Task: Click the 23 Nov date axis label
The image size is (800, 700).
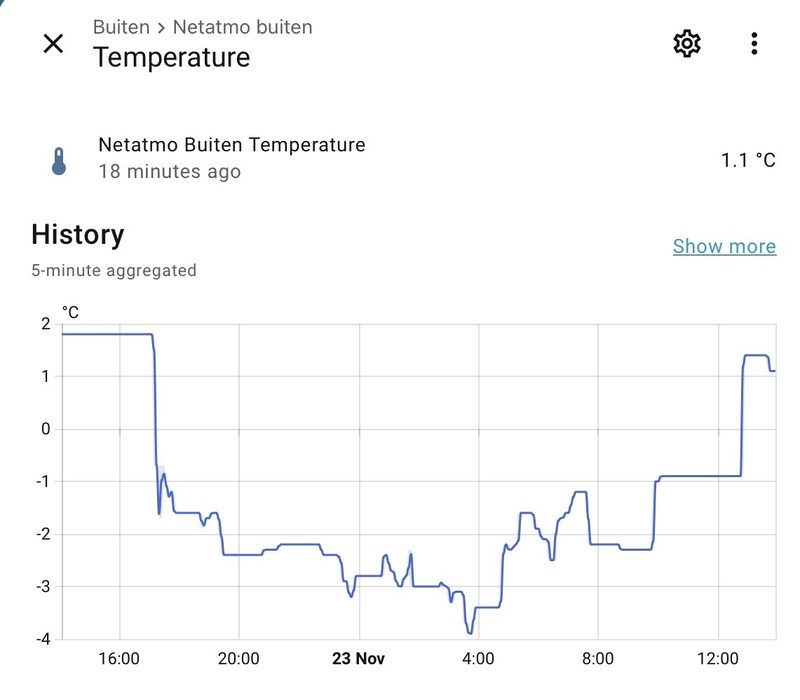Action: (x=358, y=659)
